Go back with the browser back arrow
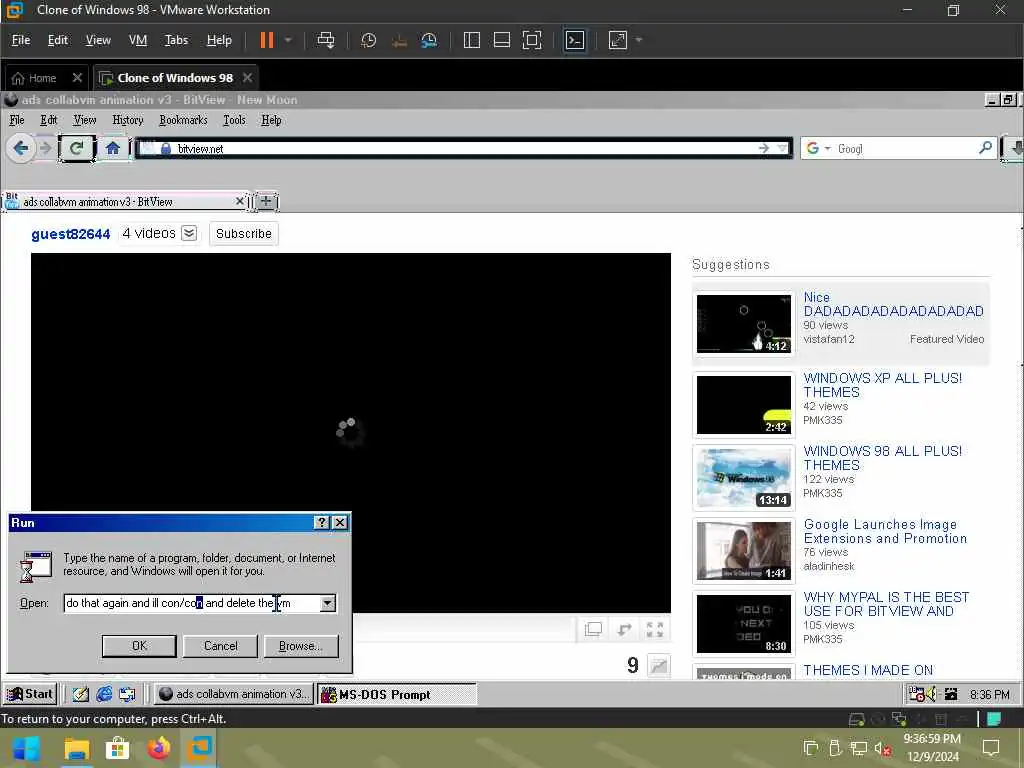Viewport: 1024px width, 768px height. coord(20,148)
